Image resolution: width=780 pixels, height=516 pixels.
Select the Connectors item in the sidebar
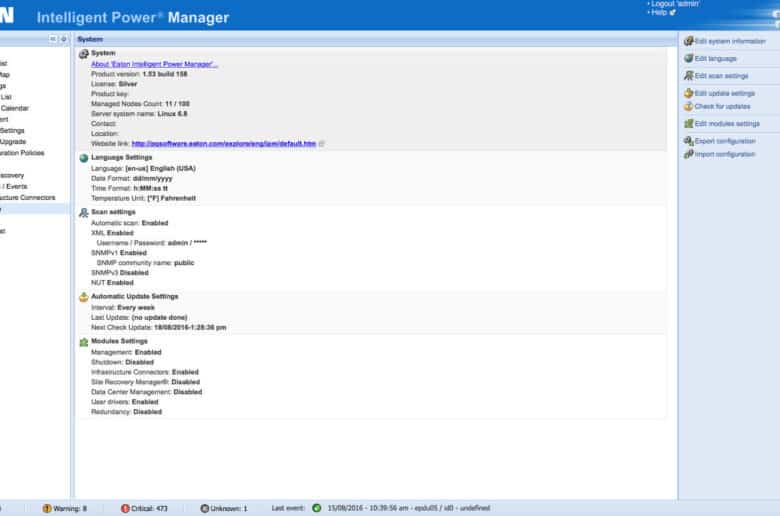tap(27, 198)
